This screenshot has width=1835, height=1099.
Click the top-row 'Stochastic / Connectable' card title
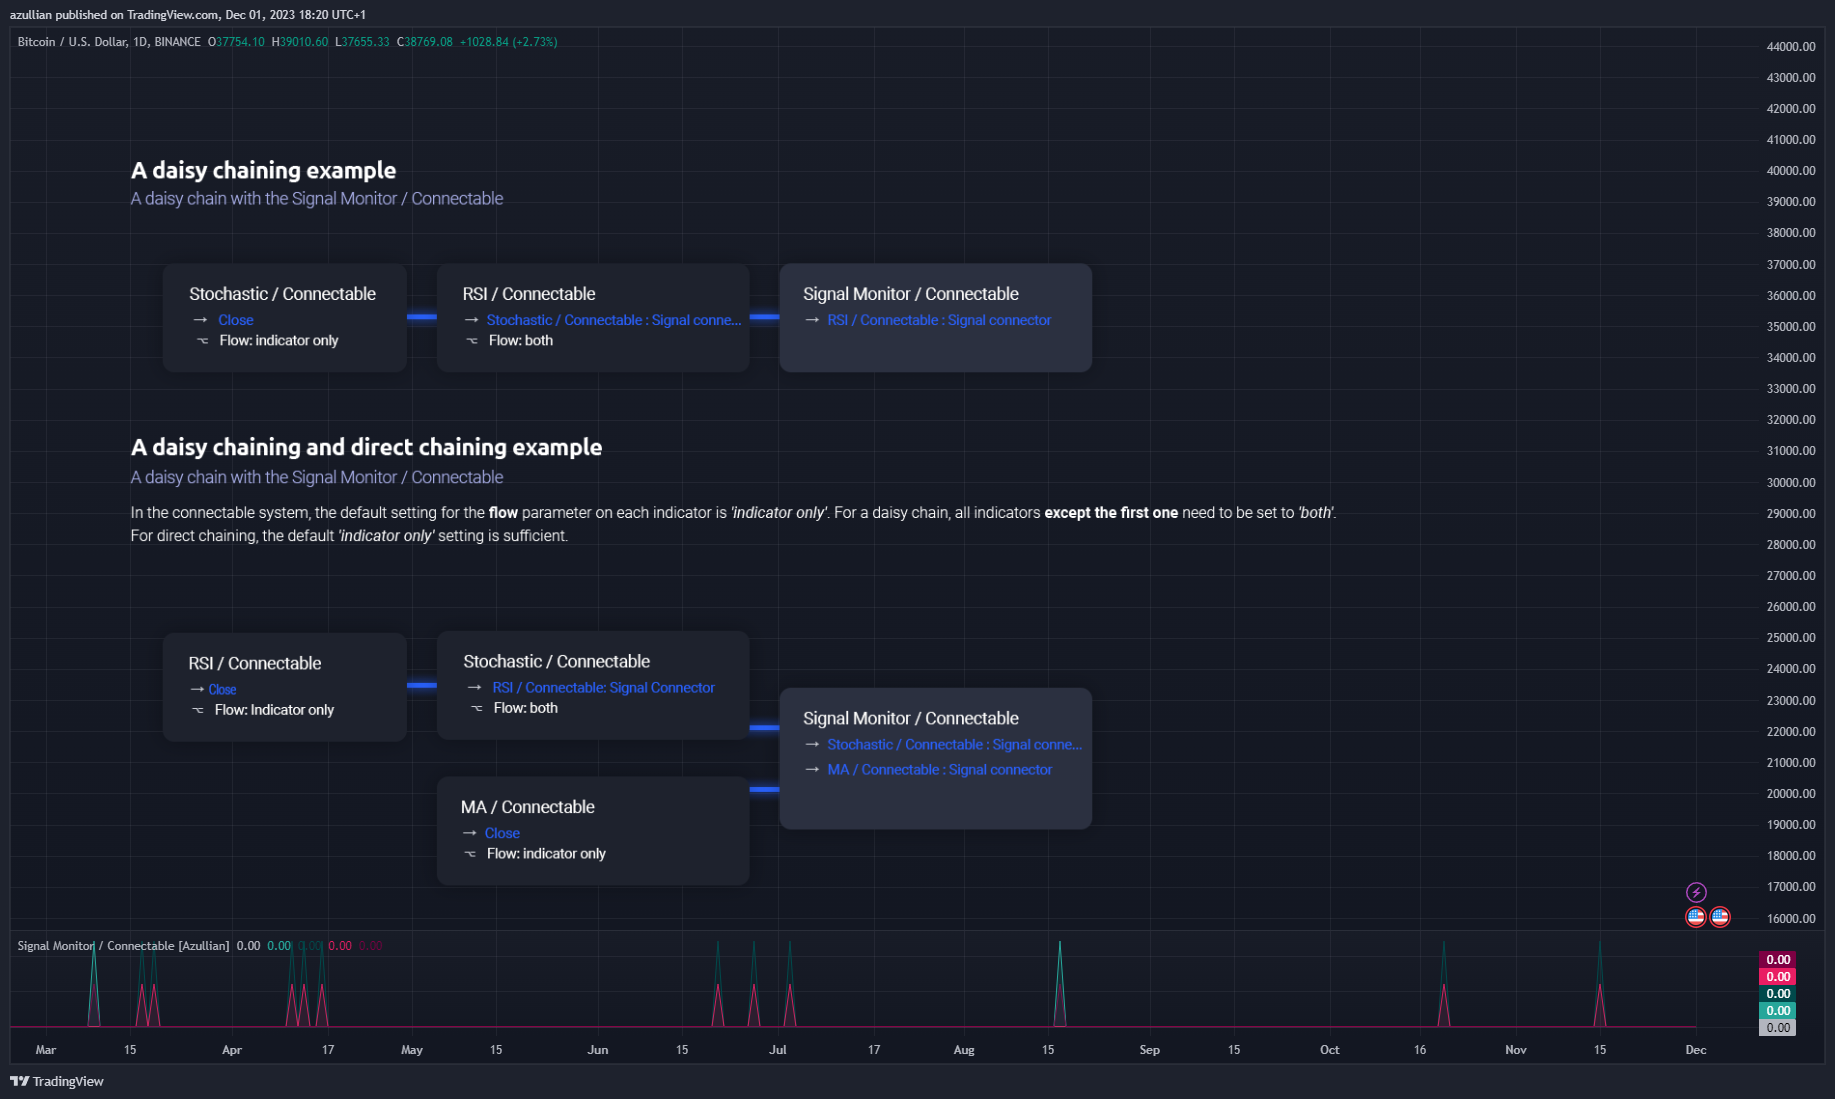pos(282,294)
